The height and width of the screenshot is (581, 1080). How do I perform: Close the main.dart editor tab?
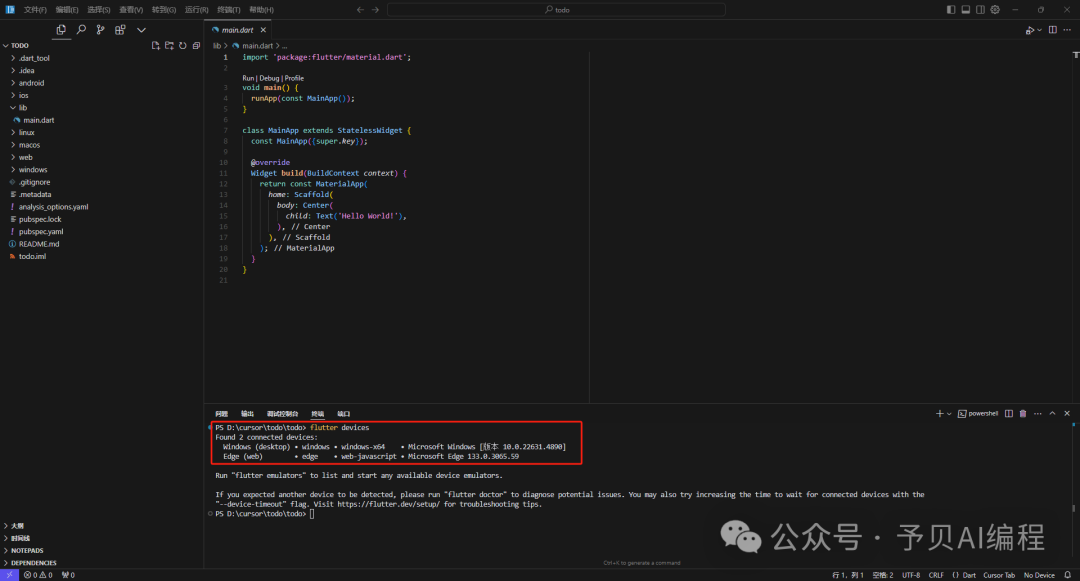pyautogui.click(x=263, y=30)
